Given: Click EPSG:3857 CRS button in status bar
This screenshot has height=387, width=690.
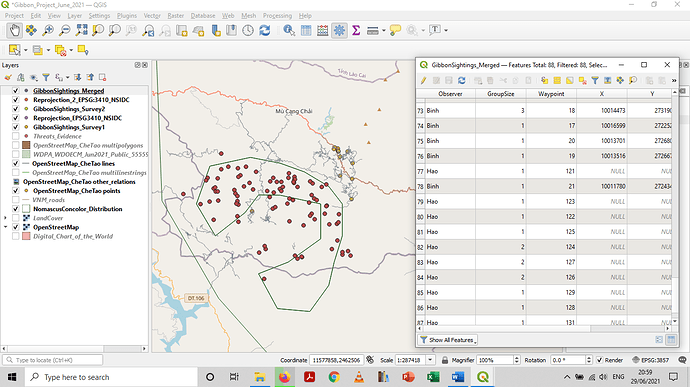Looking at the screenshot, I should 650,360.
